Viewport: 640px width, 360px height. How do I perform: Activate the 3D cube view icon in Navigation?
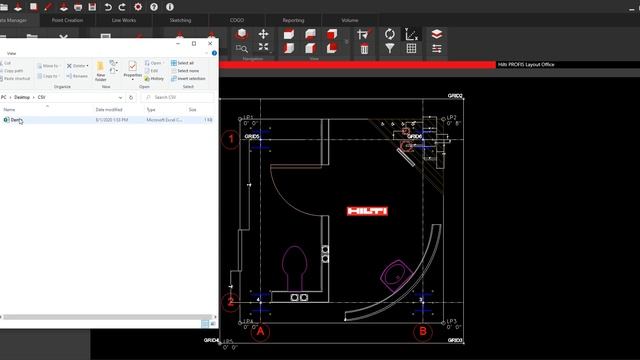[x=242, y=34]
